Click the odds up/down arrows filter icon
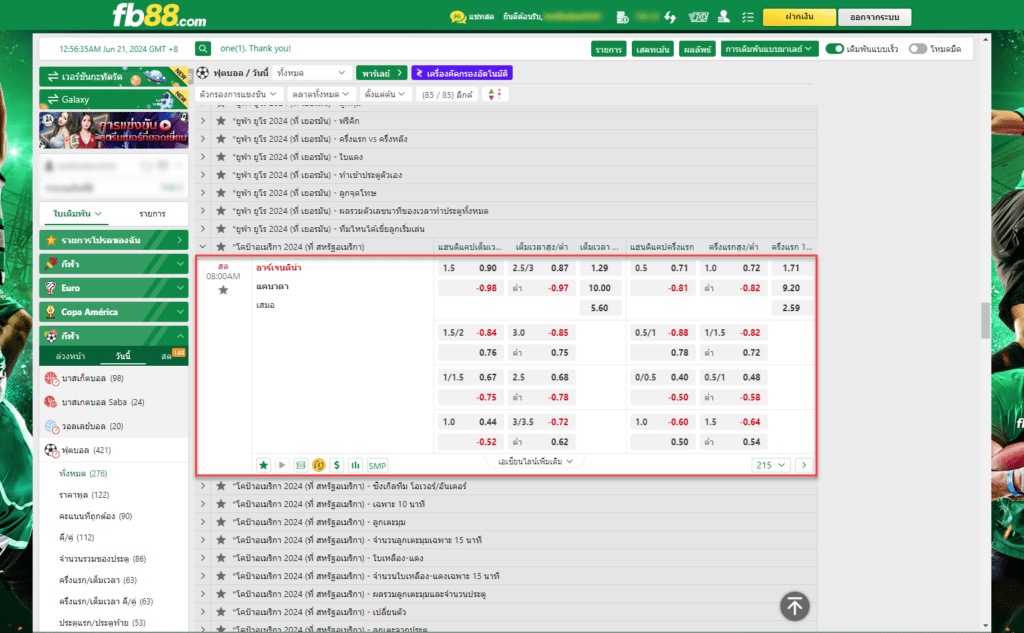Screen dimensions: 1024x633 pyautogui.click(x=494, y=95)
